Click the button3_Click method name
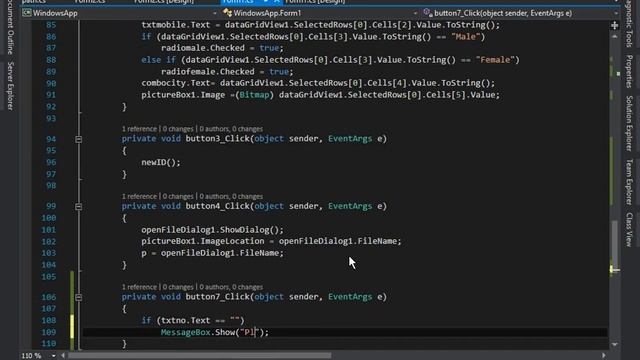Viewport: 640px width, 360px height. coord(218,139)
